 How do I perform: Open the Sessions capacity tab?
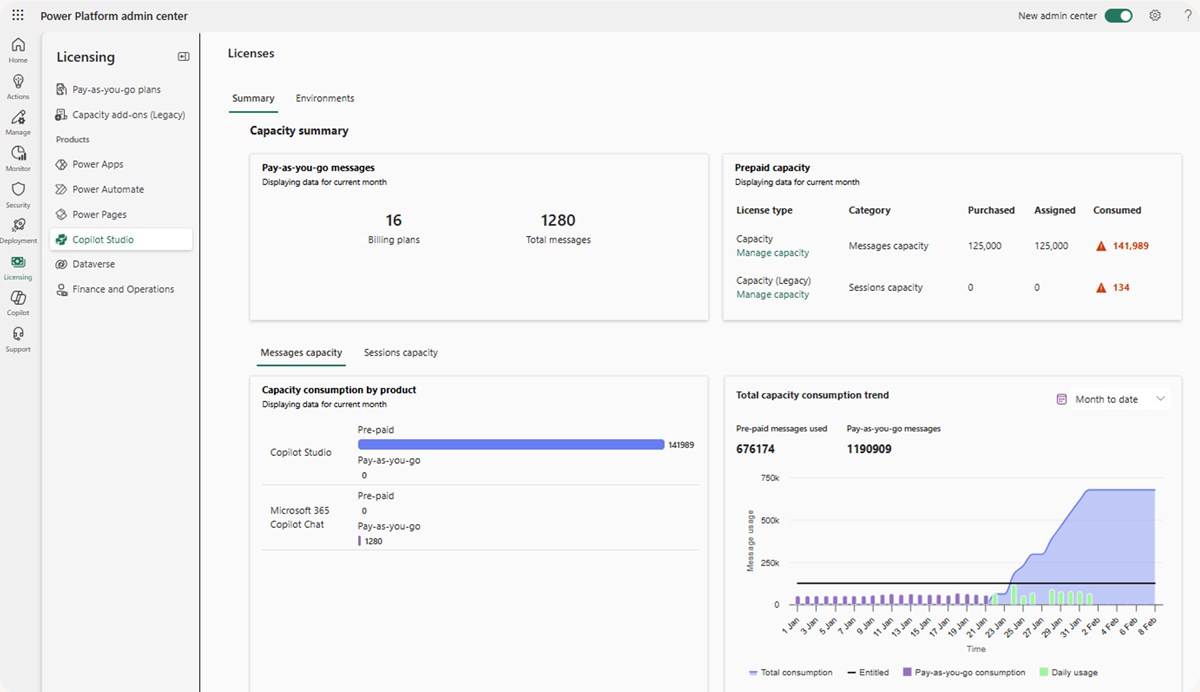click(x=400, y=352)
